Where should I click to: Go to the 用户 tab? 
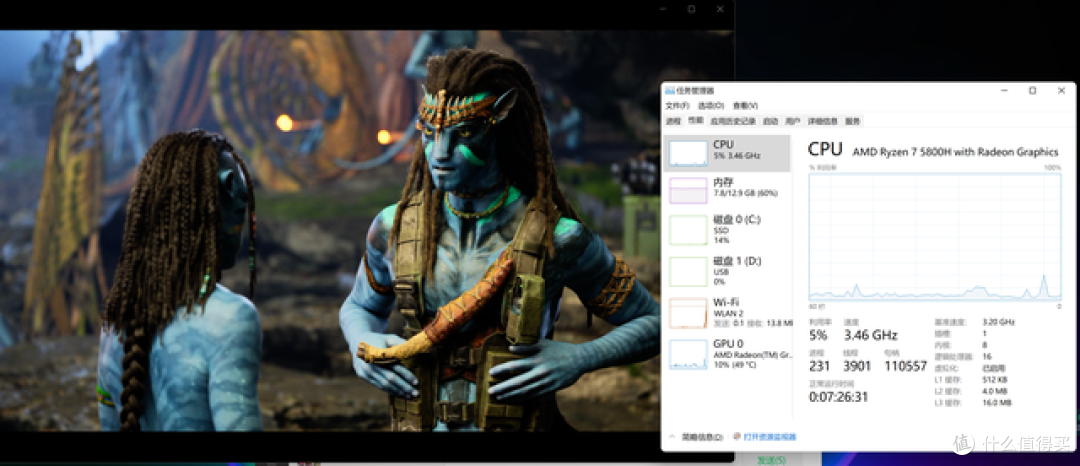(x=793, y=122)
